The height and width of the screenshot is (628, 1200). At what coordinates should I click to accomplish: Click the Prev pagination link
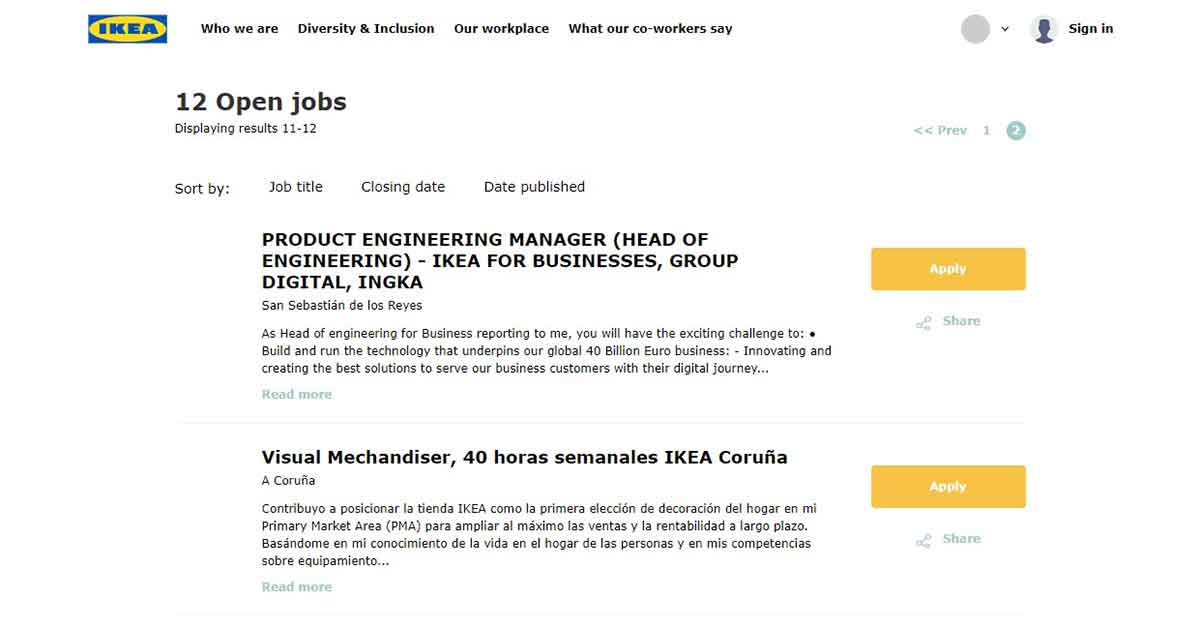coord(940,130)
